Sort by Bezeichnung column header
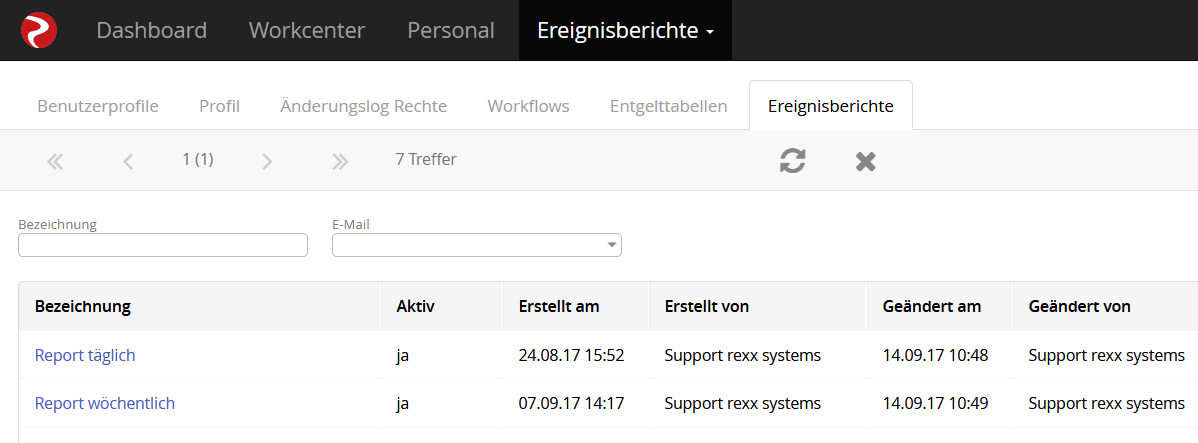This screenshot has height=443, width=1198. (83, 306)
